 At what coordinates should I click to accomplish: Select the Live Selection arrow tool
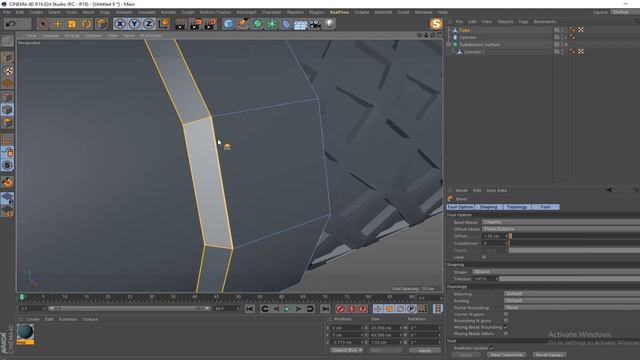pyautogui.click(x=42, y=24)
